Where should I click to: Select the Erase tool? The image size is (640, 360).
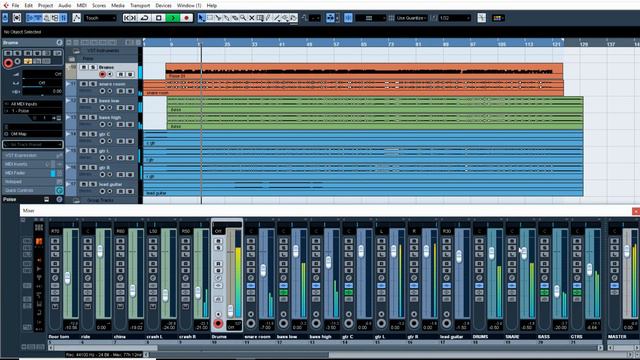click(x=235, y=18)
